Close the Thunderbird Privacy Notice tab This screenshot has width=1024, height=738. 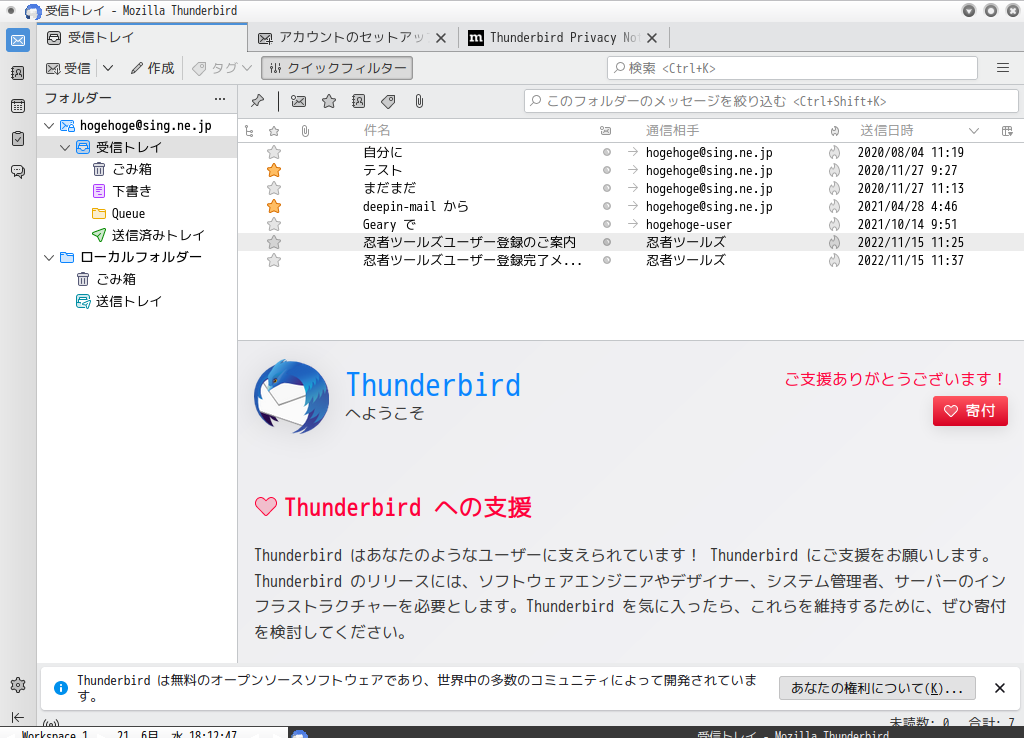click(652, 38)
